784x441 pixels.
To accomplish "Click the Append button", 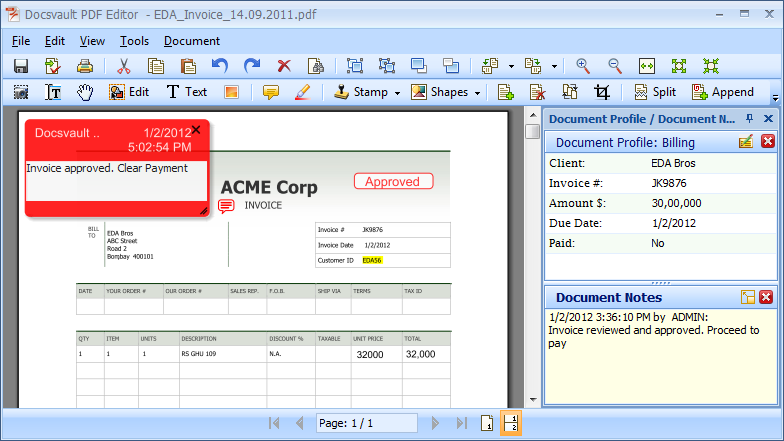I will (722, 92).
